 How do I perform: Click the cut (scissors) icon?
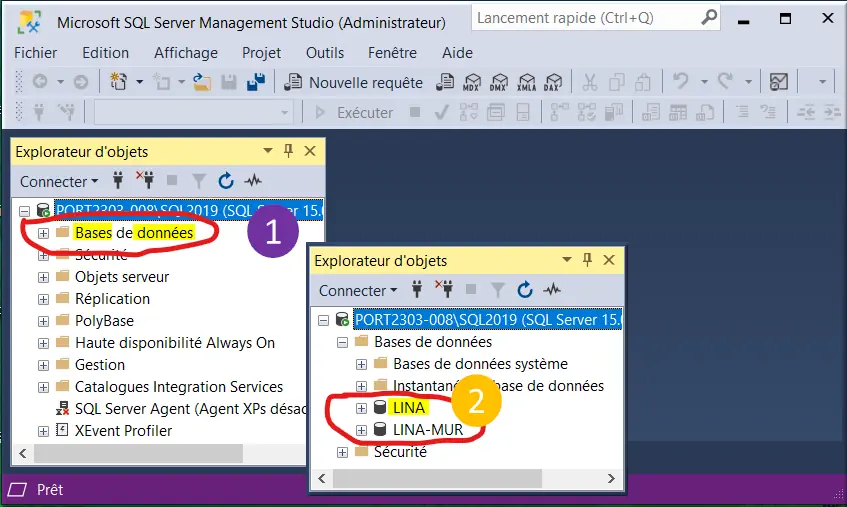(589, 82)
